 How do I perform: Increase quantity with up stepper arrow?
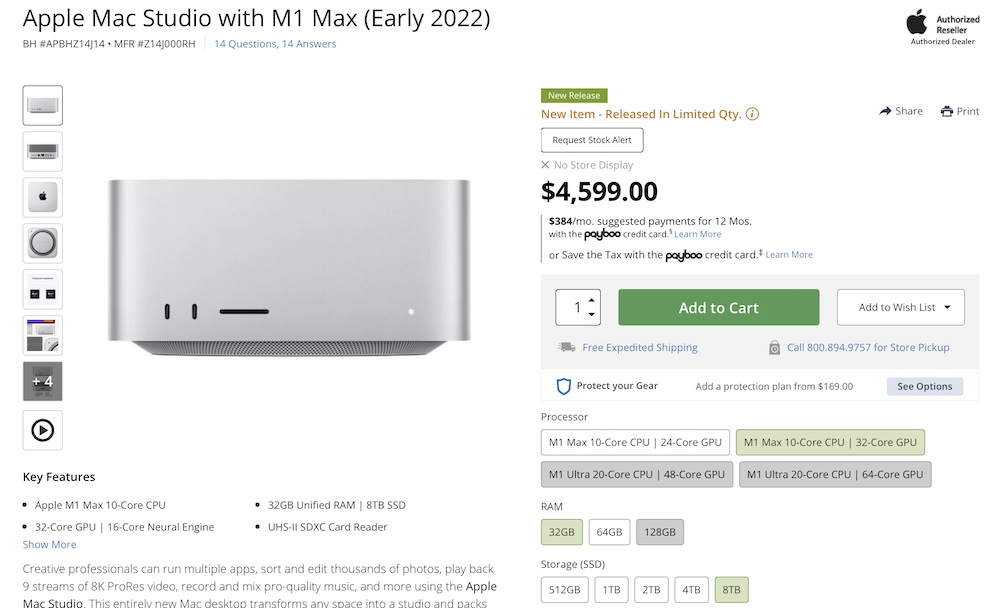click(592, 300)
